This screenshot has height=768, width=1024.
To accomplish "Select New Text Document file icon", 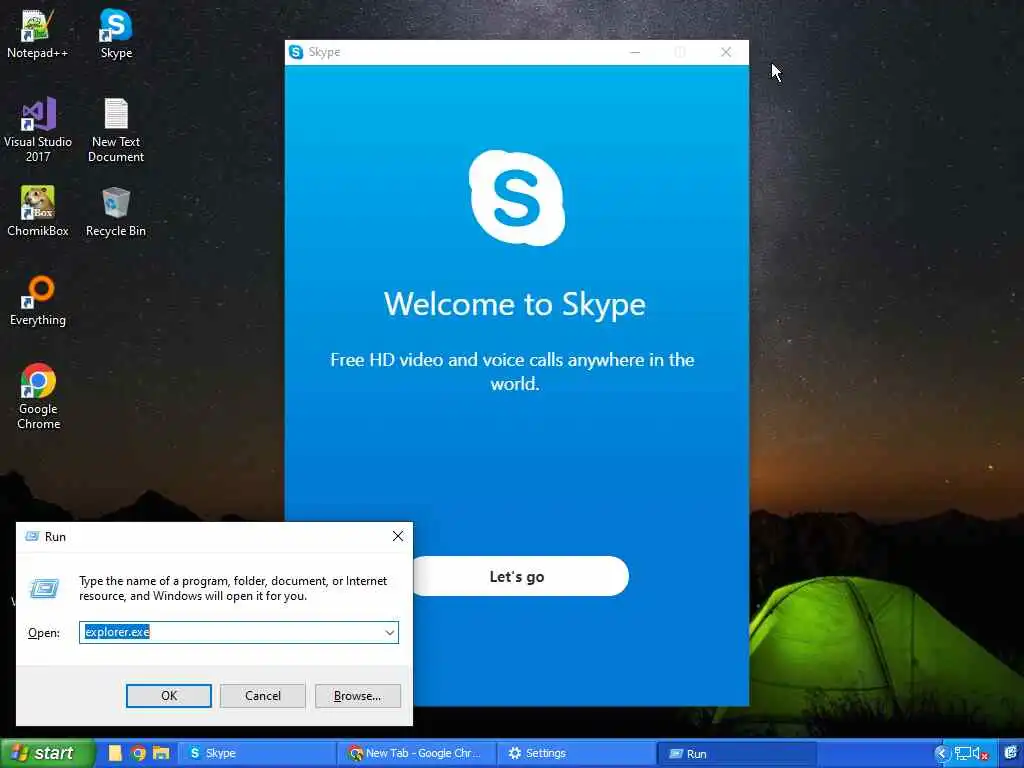I will click(116, 129).
